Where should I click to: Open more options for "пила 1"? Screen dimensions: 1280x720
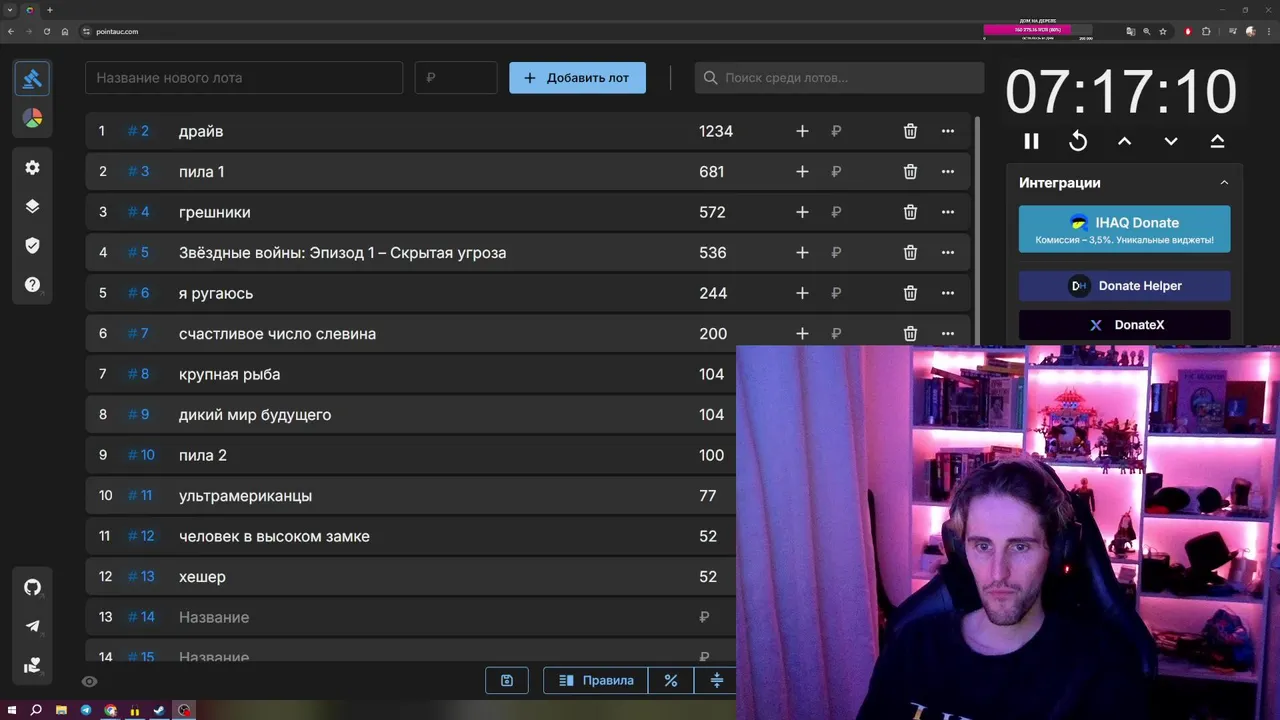point(948,172)
